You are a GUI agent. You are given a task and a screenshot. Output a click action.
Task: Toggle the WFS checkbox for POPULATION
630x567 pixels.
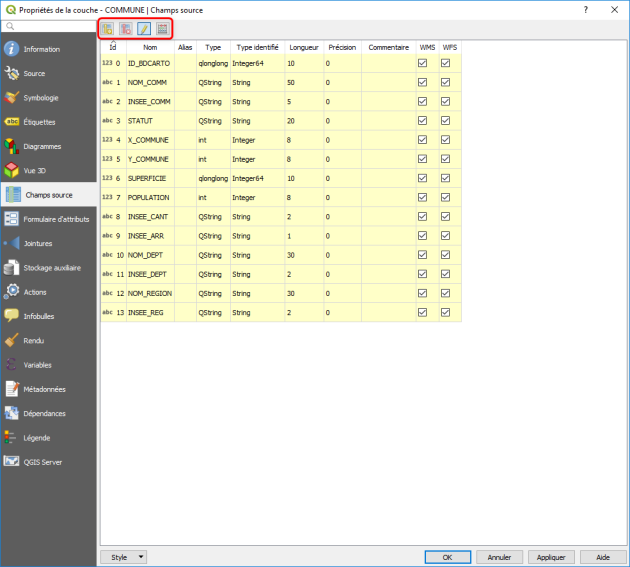pos(446,198)
